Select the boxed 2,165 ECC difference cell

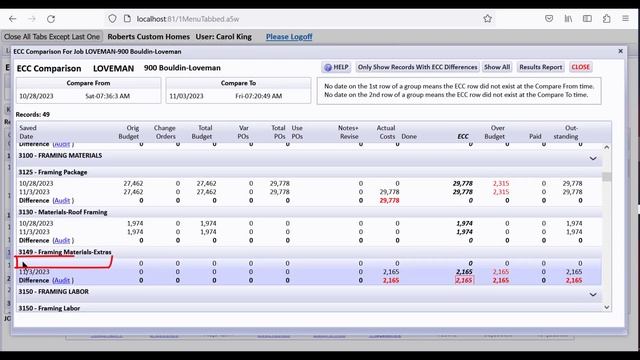click(x=464, y=280)
